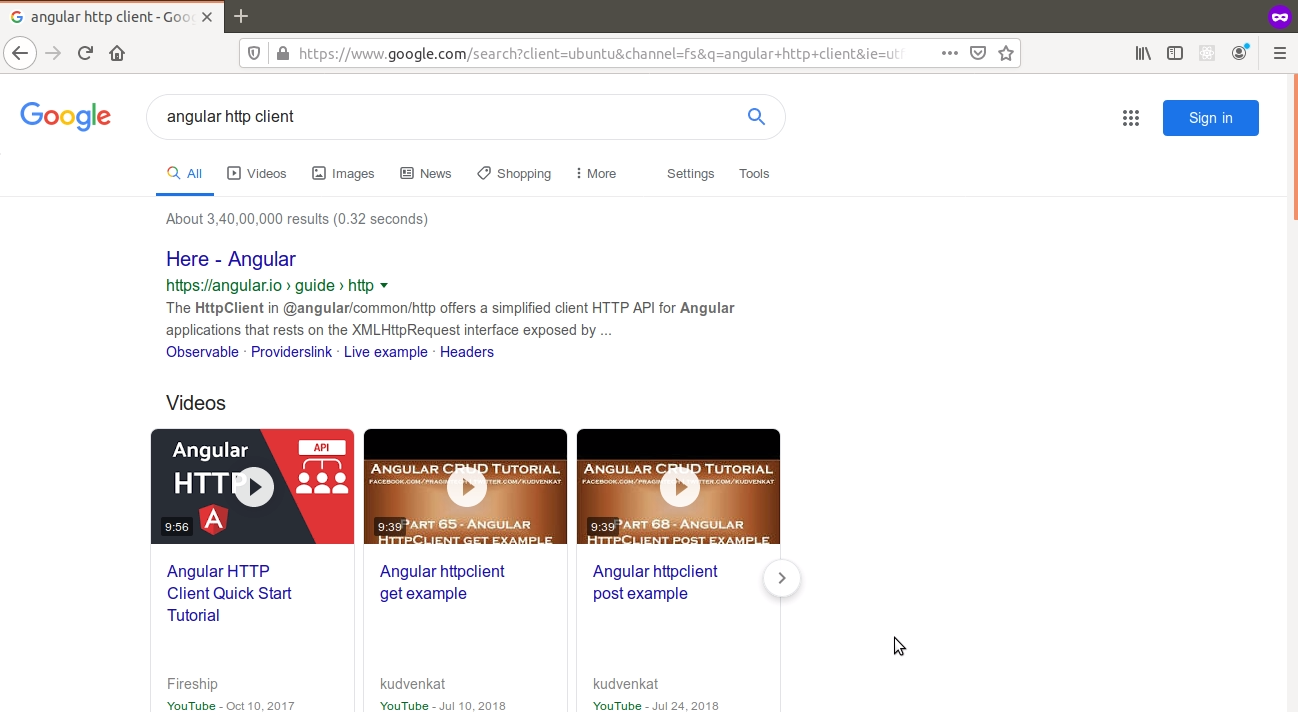Open the Google apps grid
1298x712 pixels.
point(1131,117)
